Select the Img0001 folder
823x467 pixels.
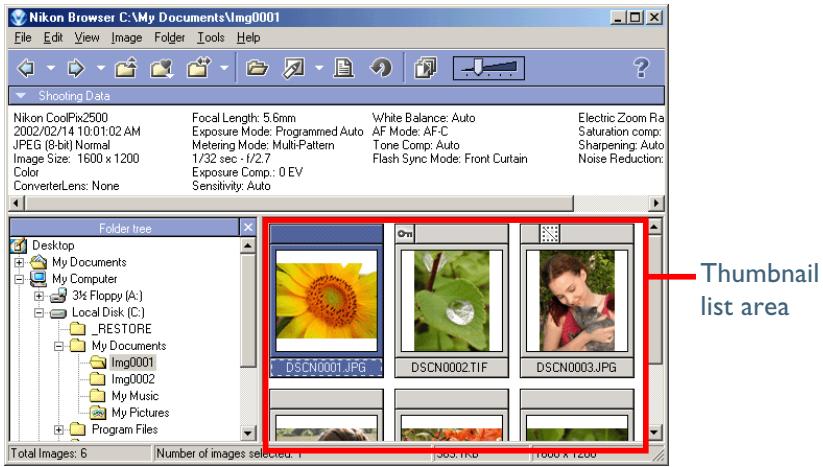click(x=132, y=363)
